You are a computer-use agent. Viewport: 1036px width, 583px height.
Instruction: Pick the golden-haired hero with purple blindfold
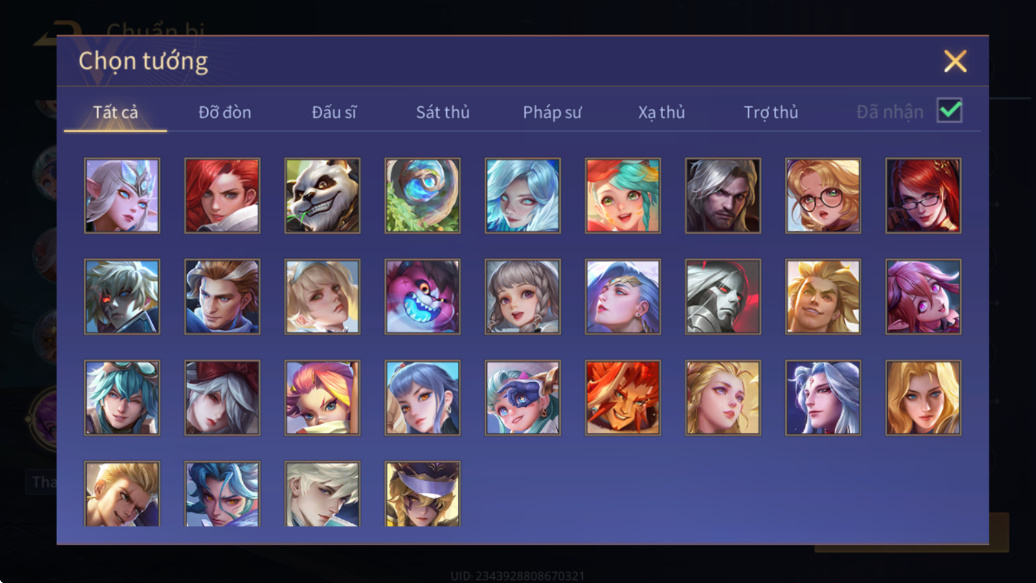click(423, 494)
